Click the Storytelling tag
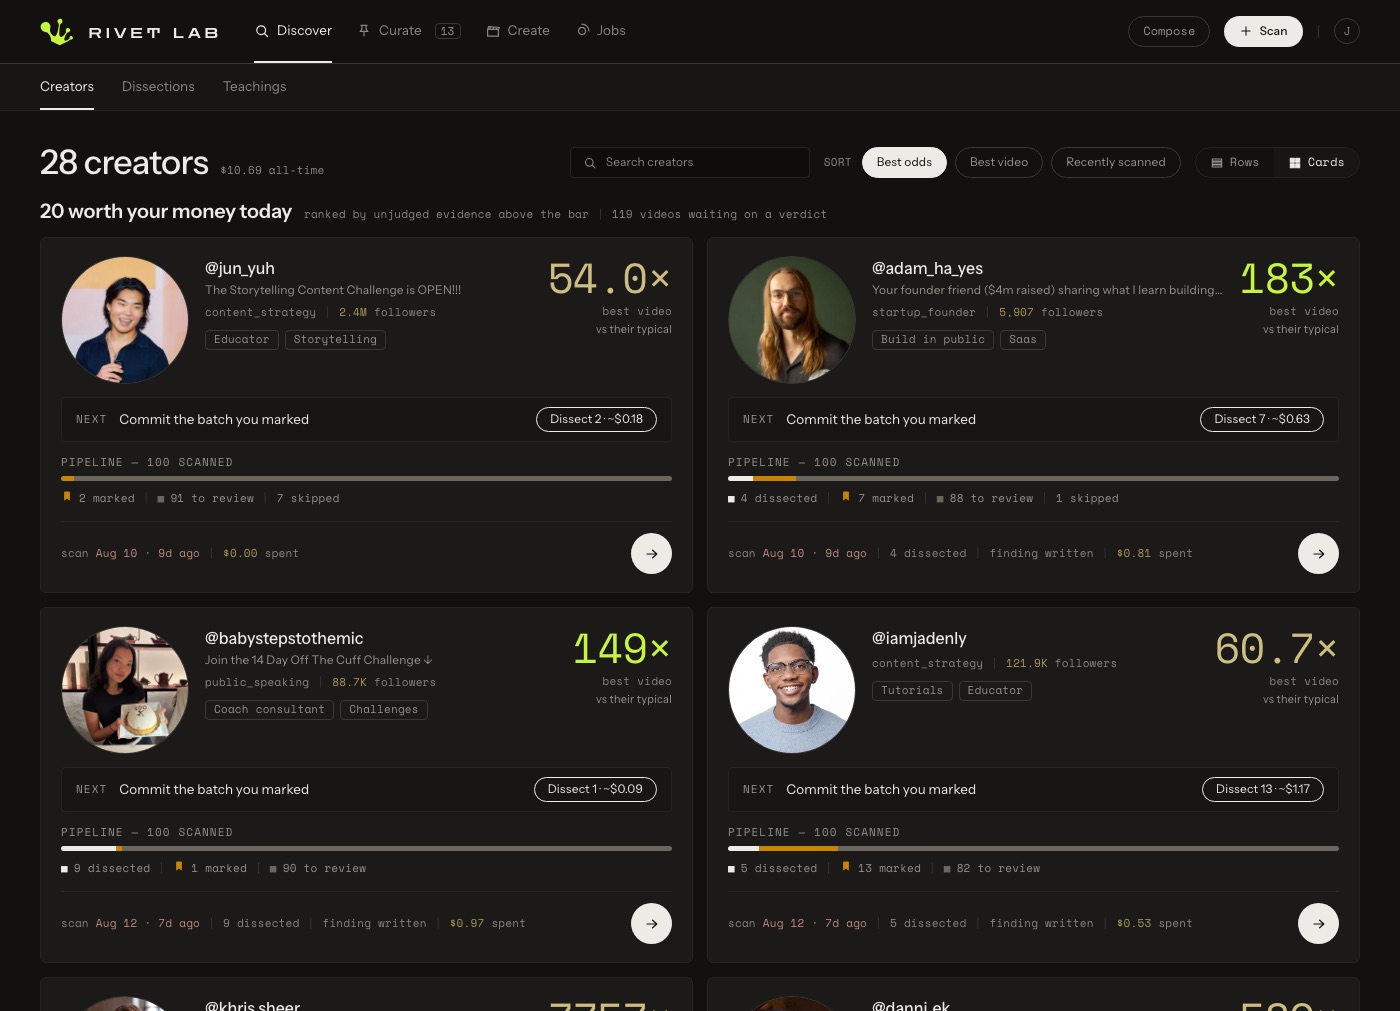Viewport: 1400px width, 1011px height. 335,340
